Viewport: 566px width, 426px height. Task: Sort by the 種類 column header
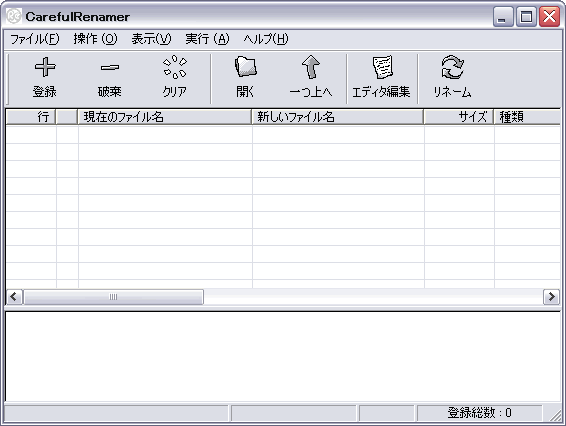point(527,117)
